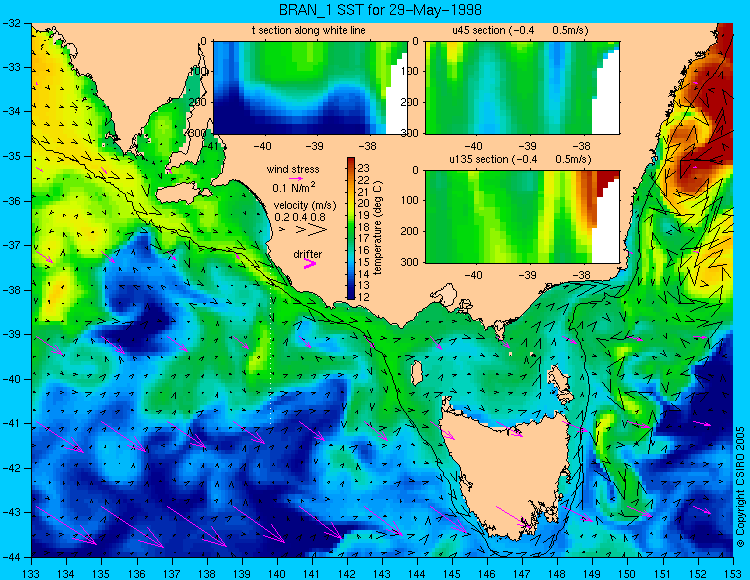Open the u45 section inset plot
The image size is (750, 580).
pyautogui.click(x=522, y=88)
